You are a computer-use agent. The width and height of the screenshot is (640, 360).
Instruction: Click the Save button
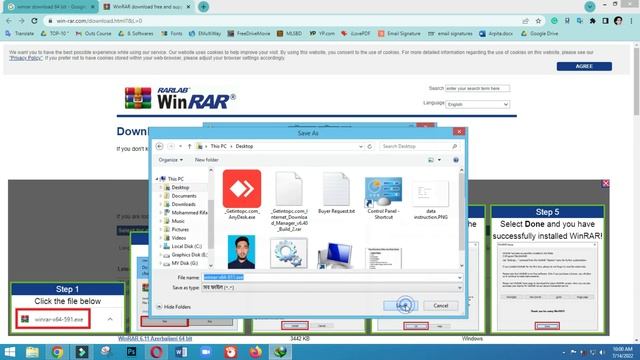pyautogui.click(x=400, y=306)
